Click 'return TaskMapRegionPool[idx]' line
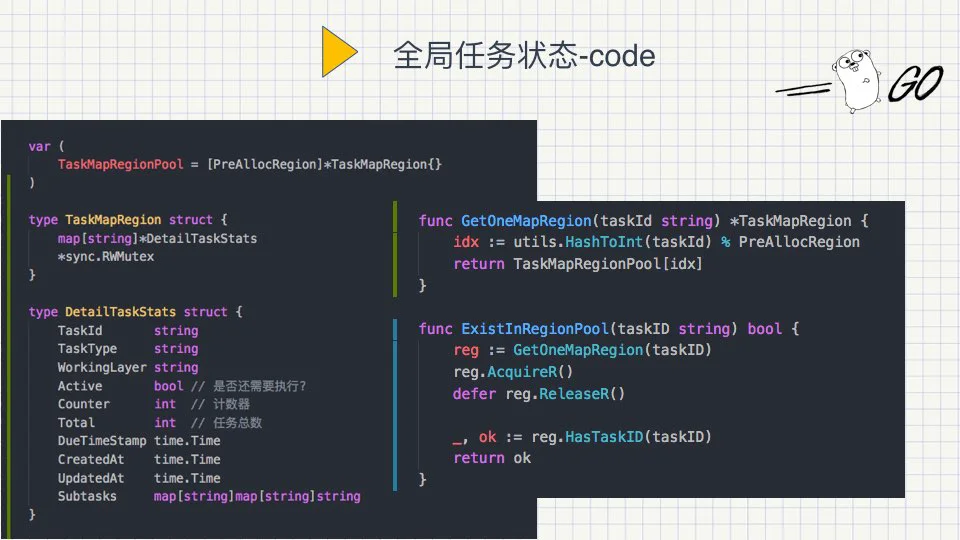 (578, 264)
